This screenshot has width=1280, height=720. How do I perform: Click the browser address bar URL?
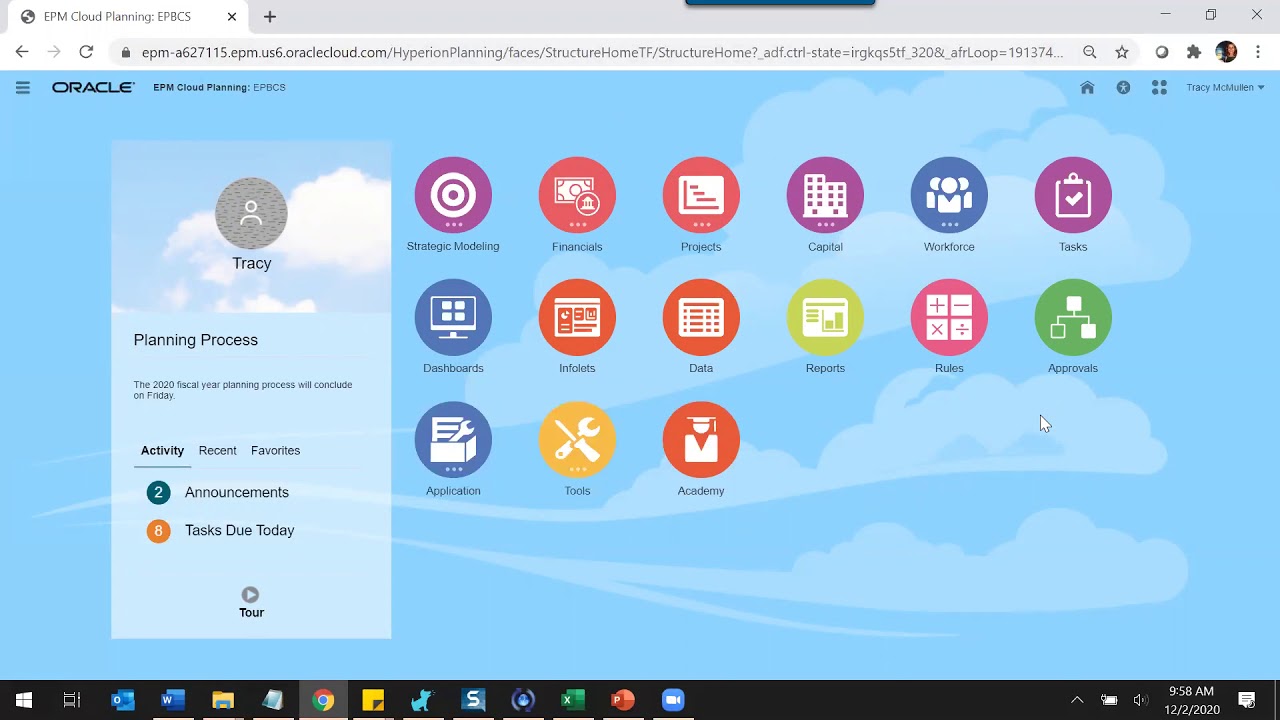tap(602, 52)
